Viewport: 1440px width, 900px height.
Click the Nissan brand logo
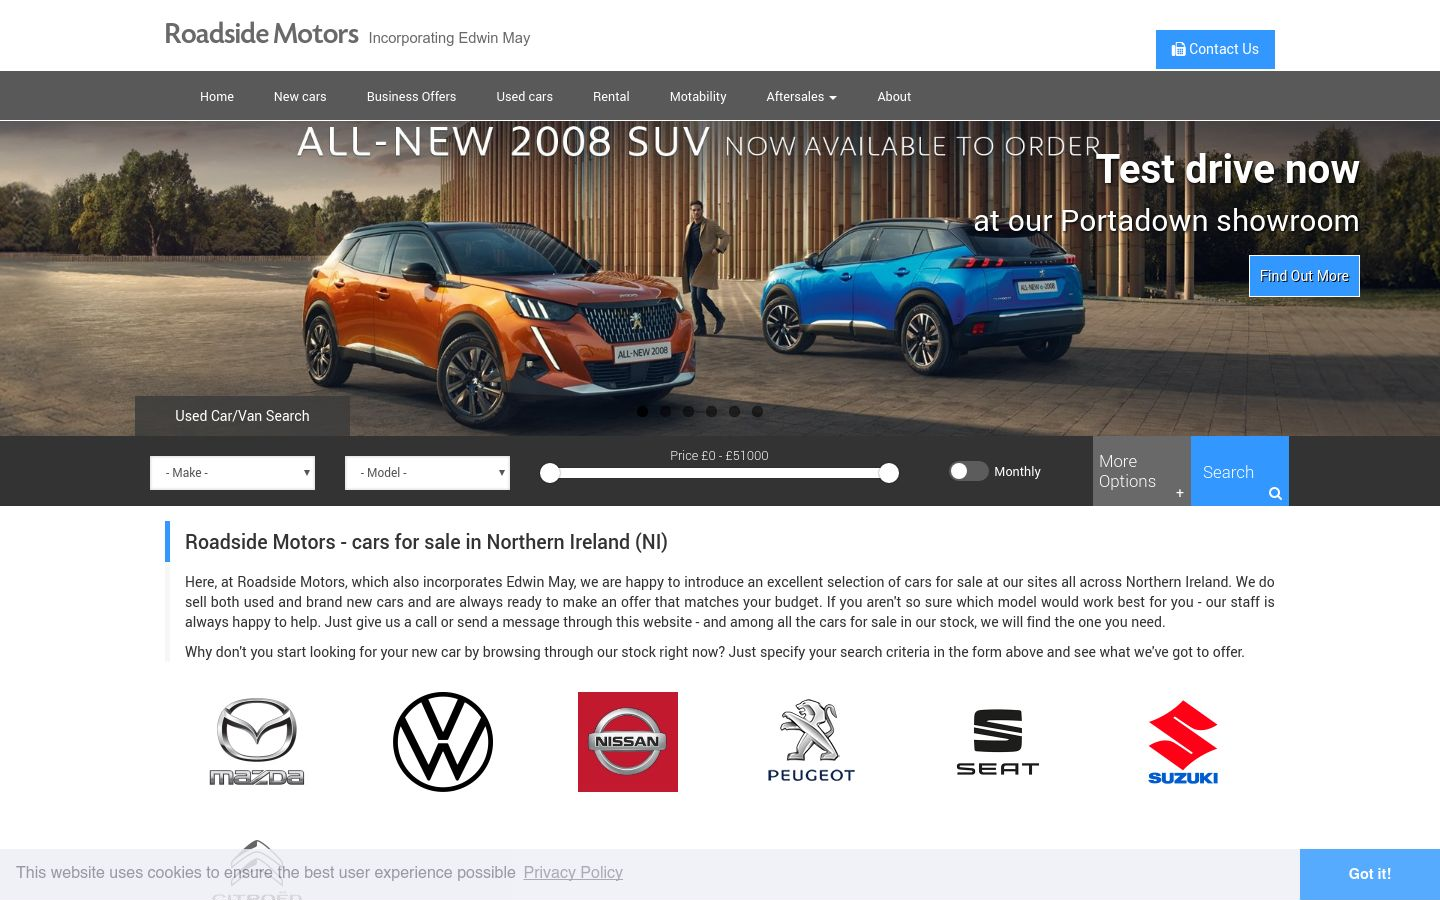pos(628,742)
